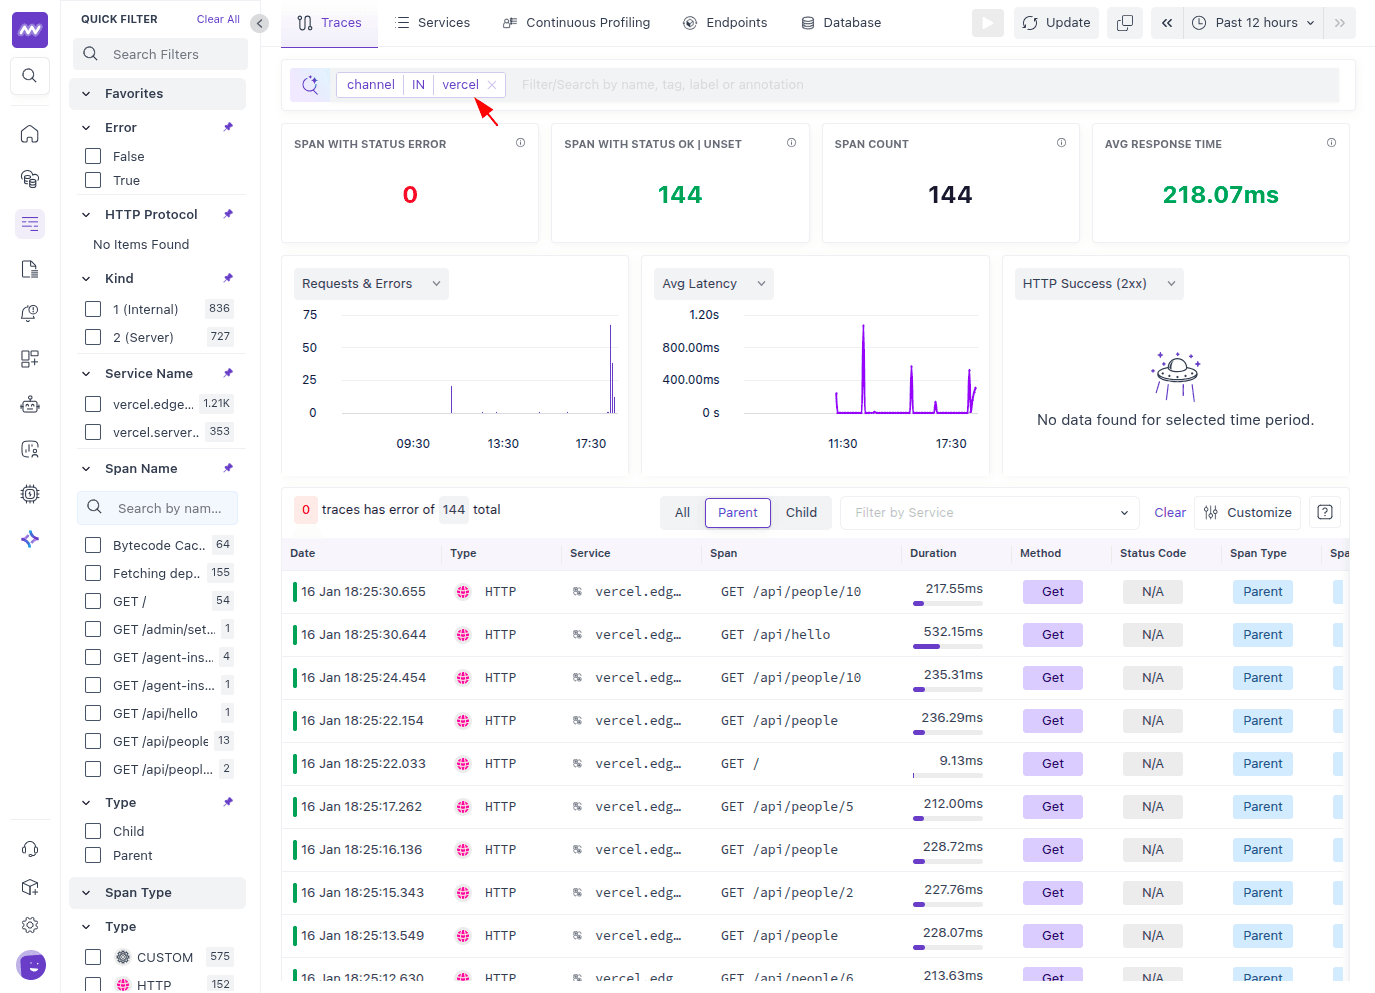Image resolution: width=1375 pixels, height=993 pixels.
Task: Click the copy/duplicate icon beside Update
Action: click(x=1124, y=22)
